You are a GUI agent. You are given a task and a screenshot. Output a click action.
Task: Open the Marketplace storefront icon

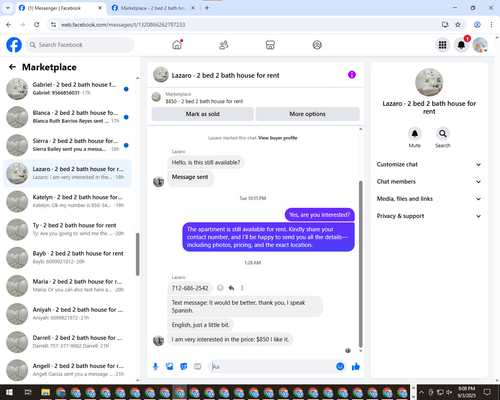[270, 45]
